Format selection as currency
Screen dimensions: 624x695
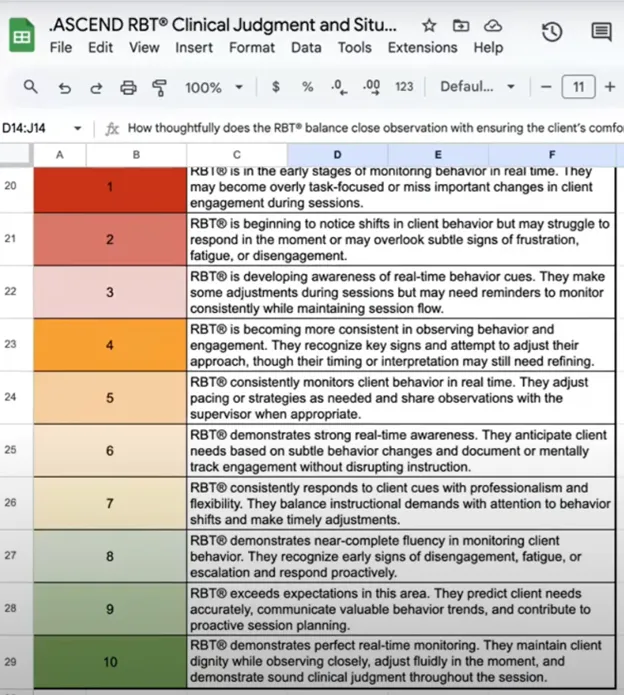[x=275, y=86]
